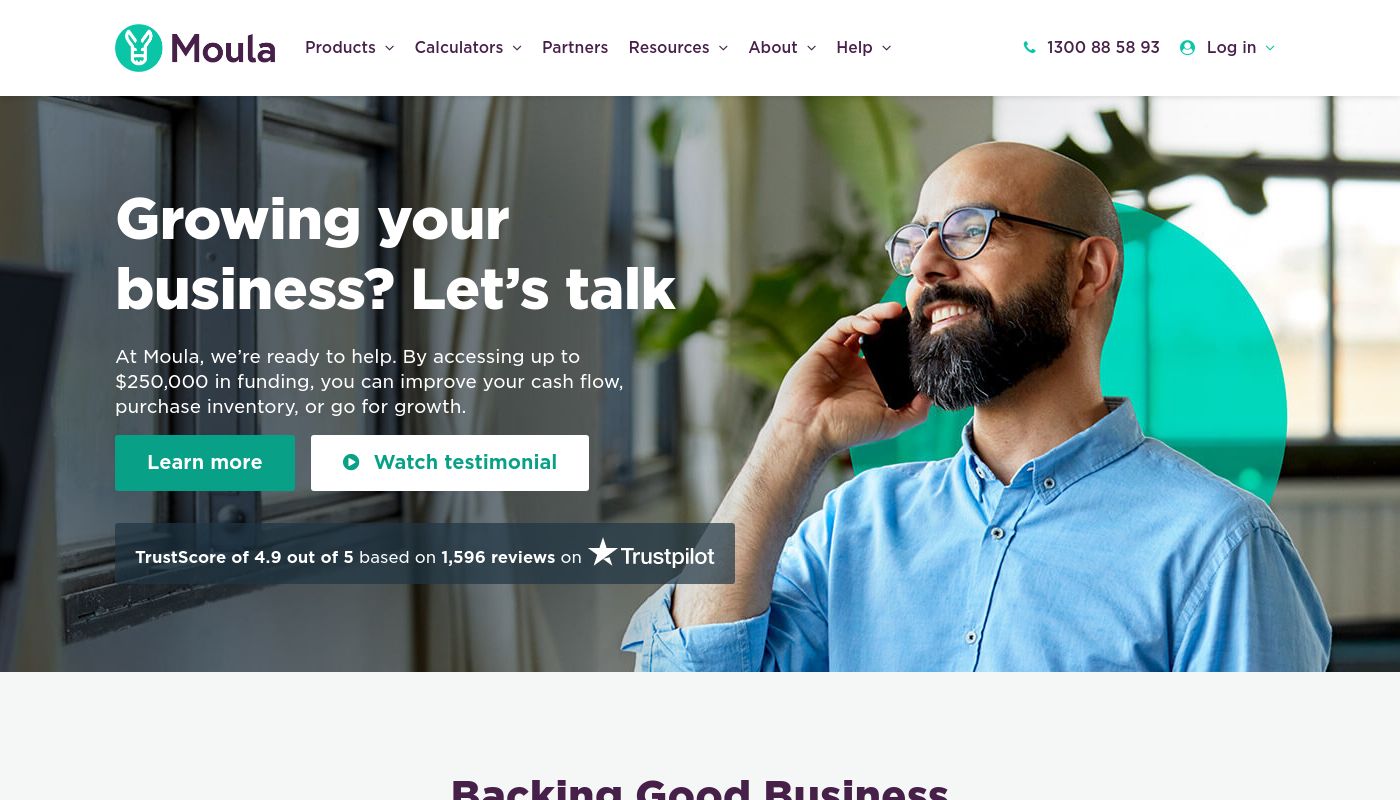
Task: Click the Trustpilot wordmark text
Action: pyautogui.click(x=667, y=557)
